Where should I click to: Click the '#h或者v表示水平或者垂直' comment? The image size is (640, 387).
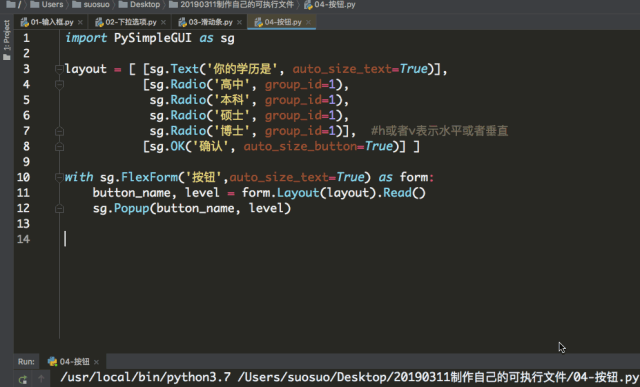click(x=440, y=131)
